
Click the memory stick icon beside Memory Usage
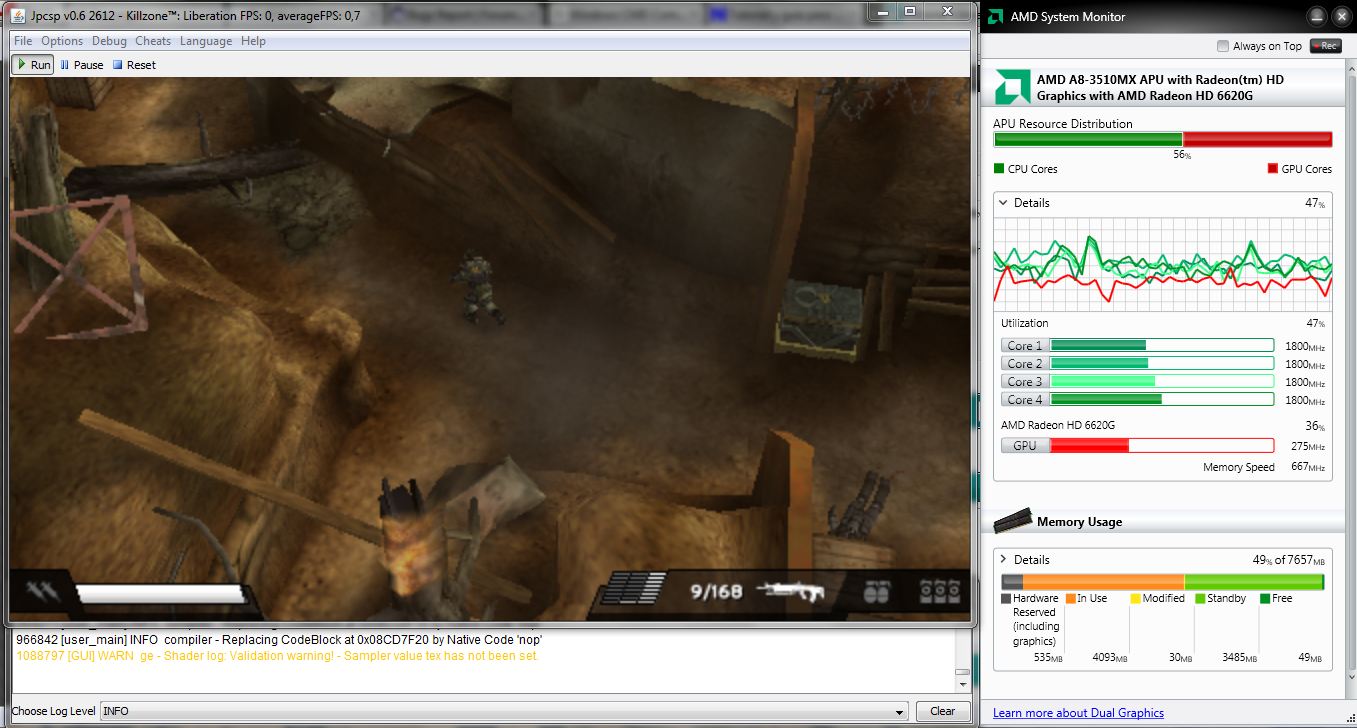coord(1012,520)
